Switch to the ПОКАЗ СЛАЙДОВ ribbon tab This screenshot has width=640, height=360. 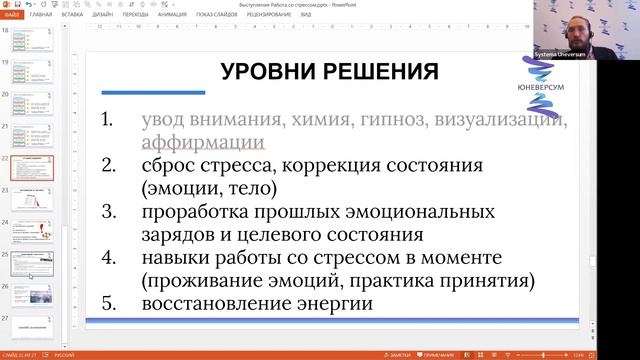(216, 15)
